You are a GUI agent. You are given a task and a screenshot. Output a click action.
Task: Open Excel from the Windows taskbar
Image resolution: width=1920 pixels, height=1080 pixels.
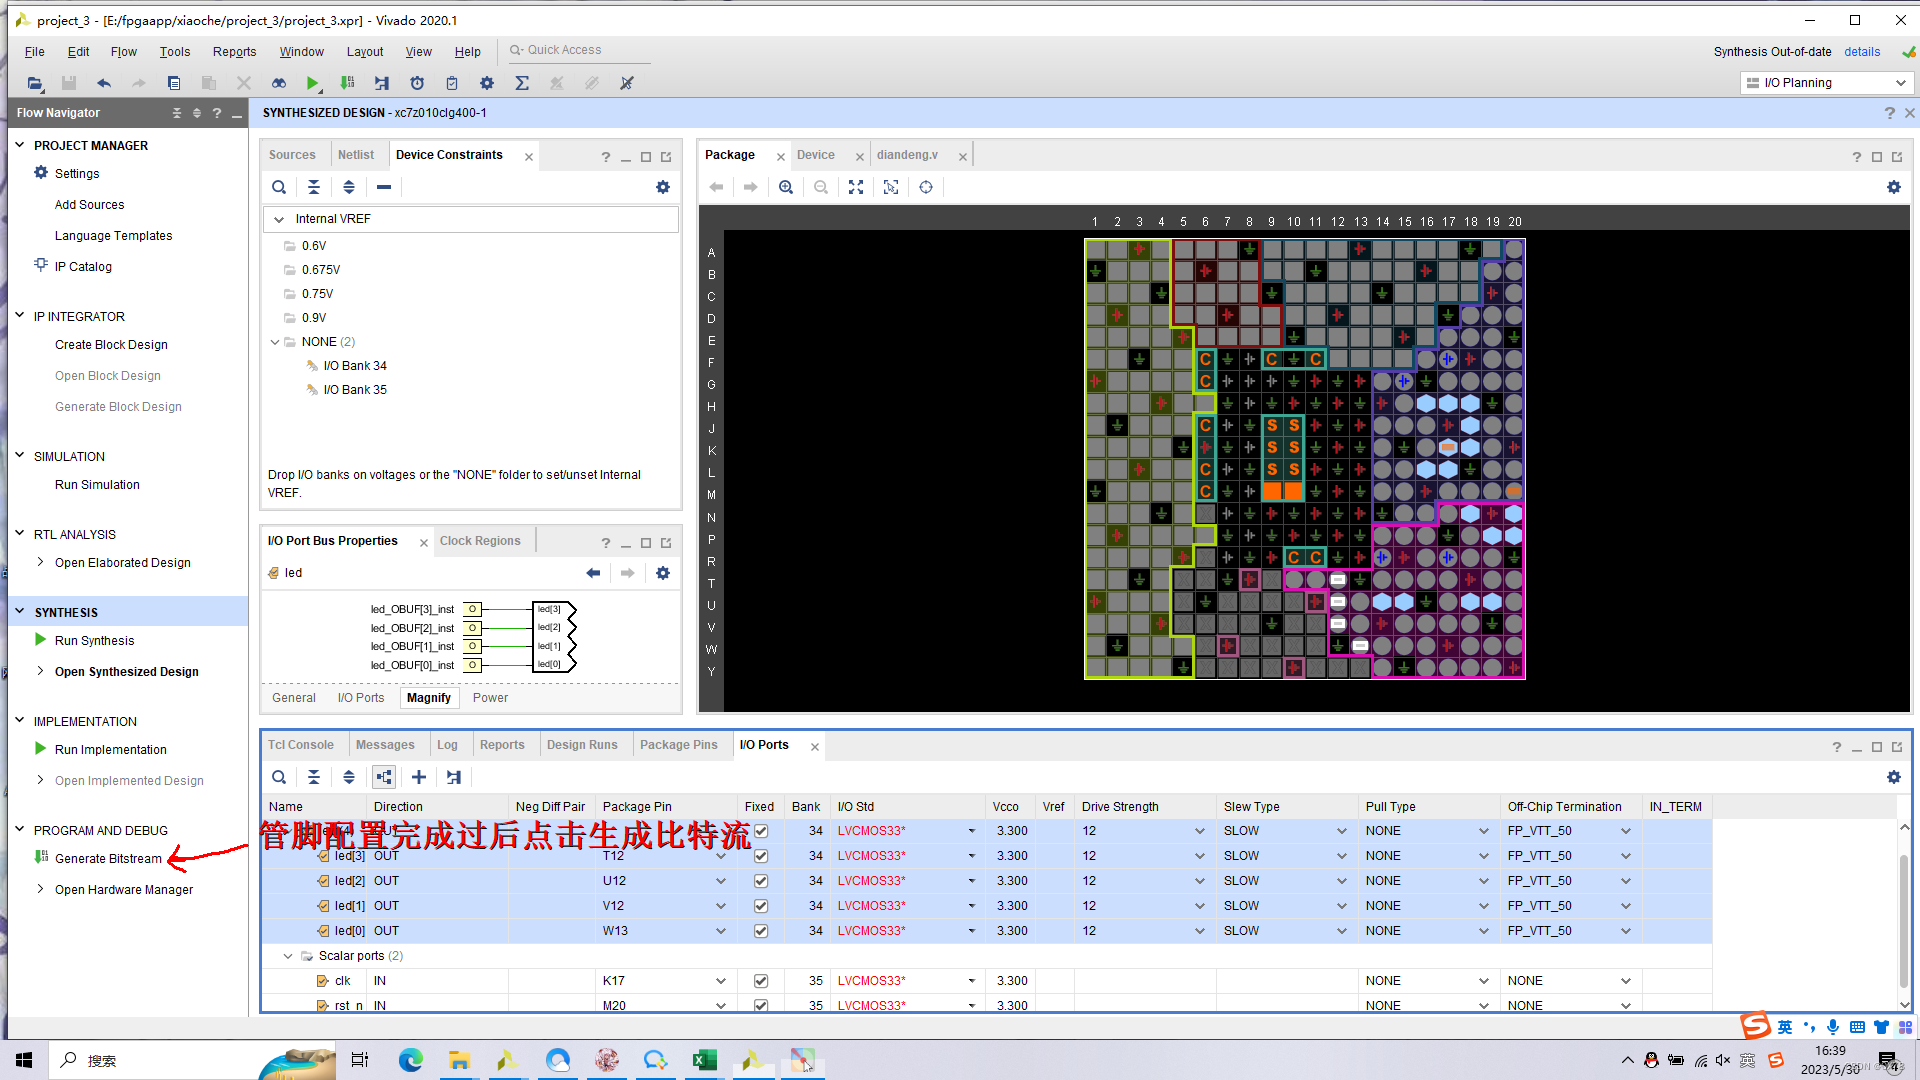coord(704,1060)
